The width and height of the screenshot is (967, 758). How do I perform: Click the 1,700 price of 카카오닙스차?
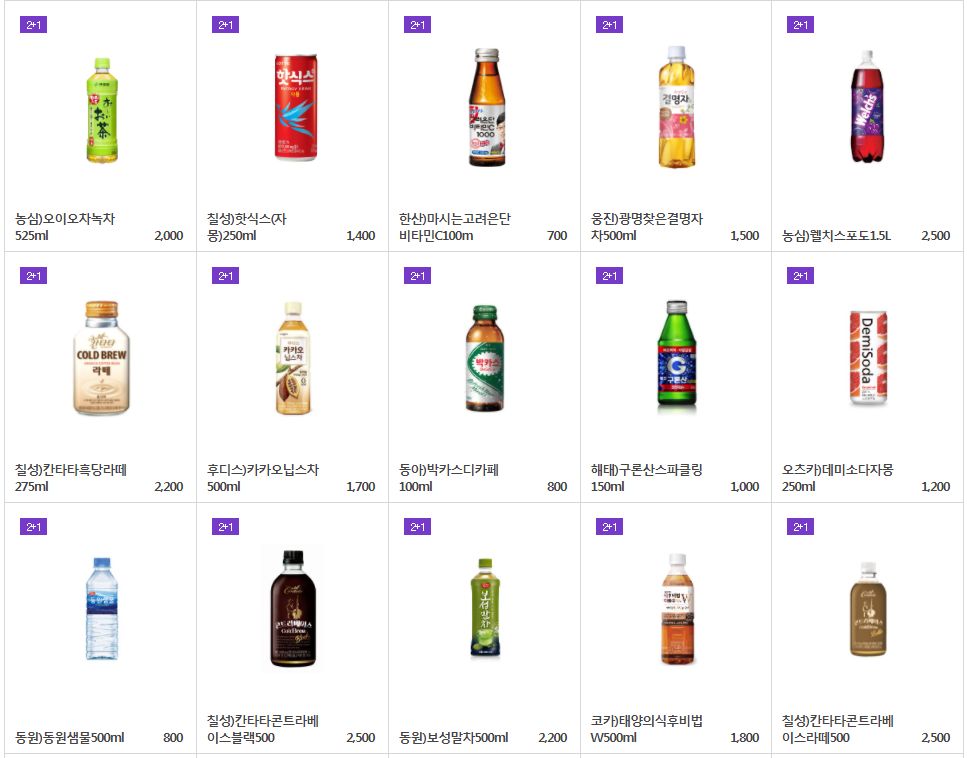361,487
